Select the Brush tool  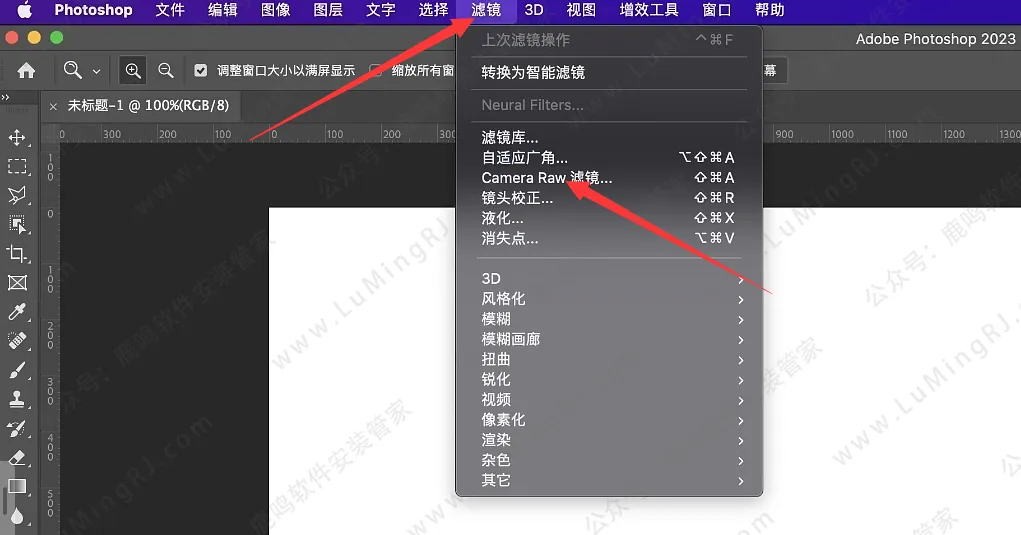tap(17, 370)
